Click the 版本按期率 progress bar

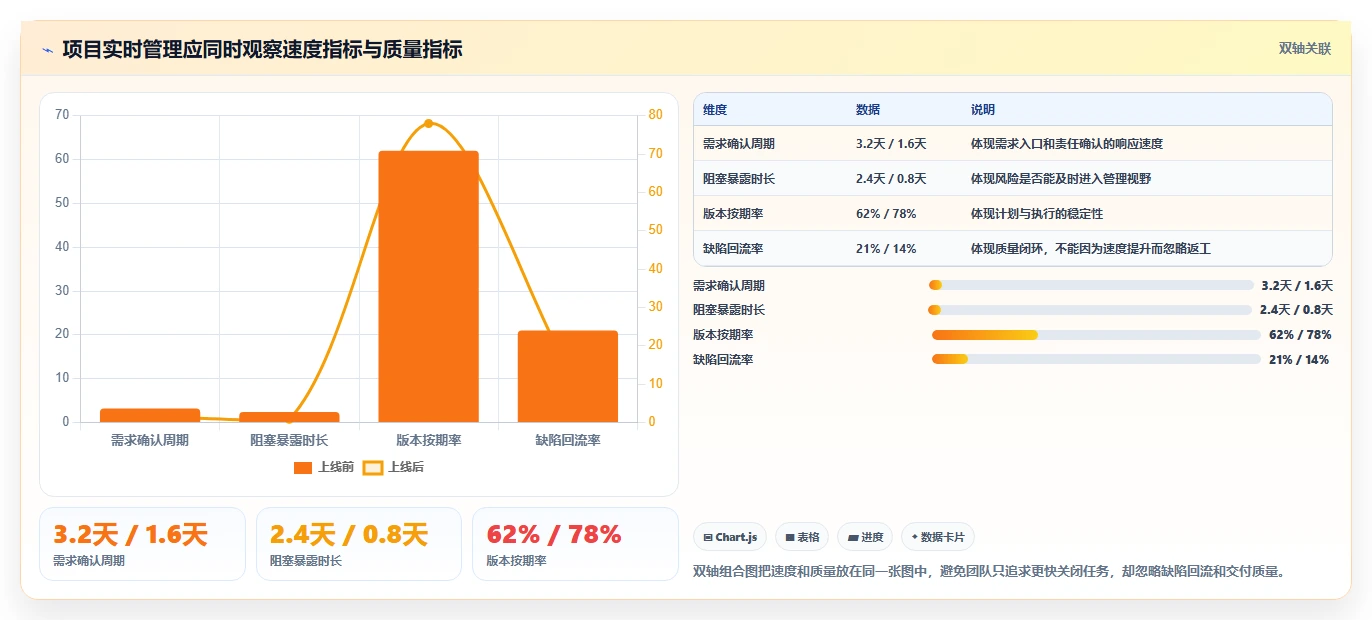[1096, 335]
